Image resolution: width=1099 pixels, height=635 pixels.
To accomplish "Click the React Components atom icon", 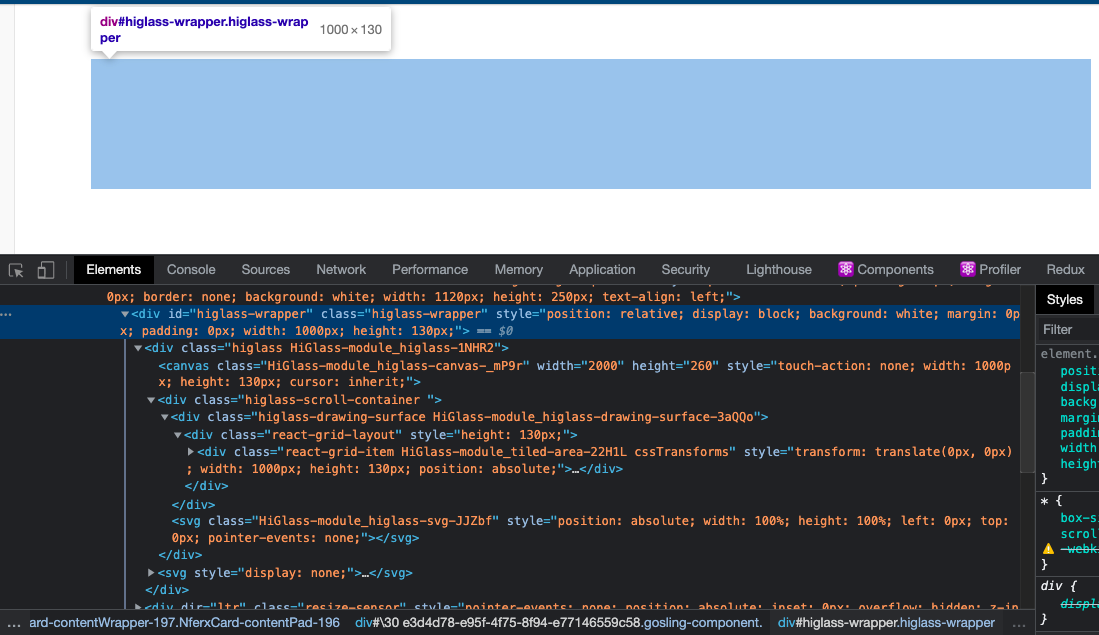I will point(846,270).
